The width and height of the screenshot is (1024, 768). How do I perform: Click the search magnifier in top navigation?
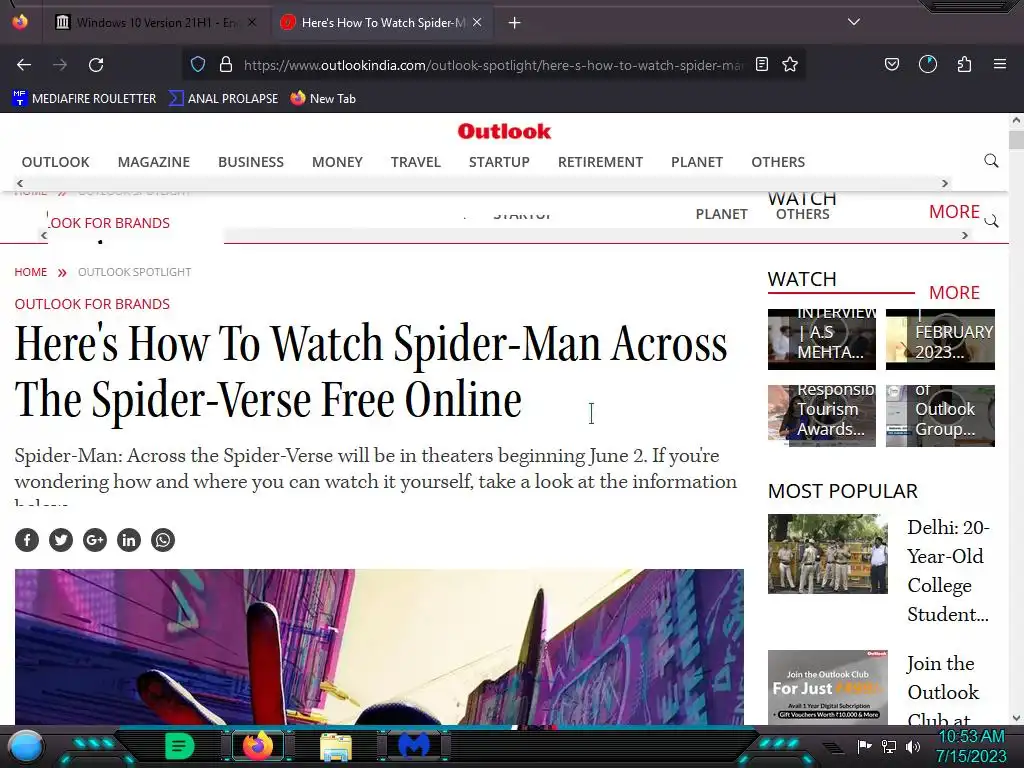(991, 161)
